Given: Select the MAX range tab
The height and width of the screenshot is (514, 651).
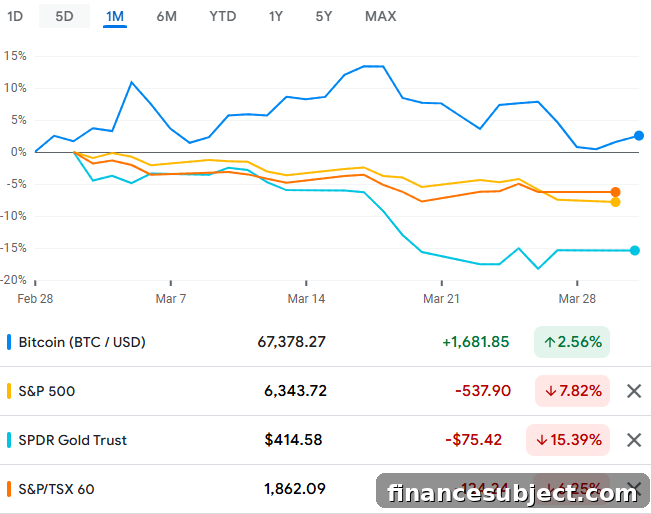Looking at the screenshot, I should 380,16.
